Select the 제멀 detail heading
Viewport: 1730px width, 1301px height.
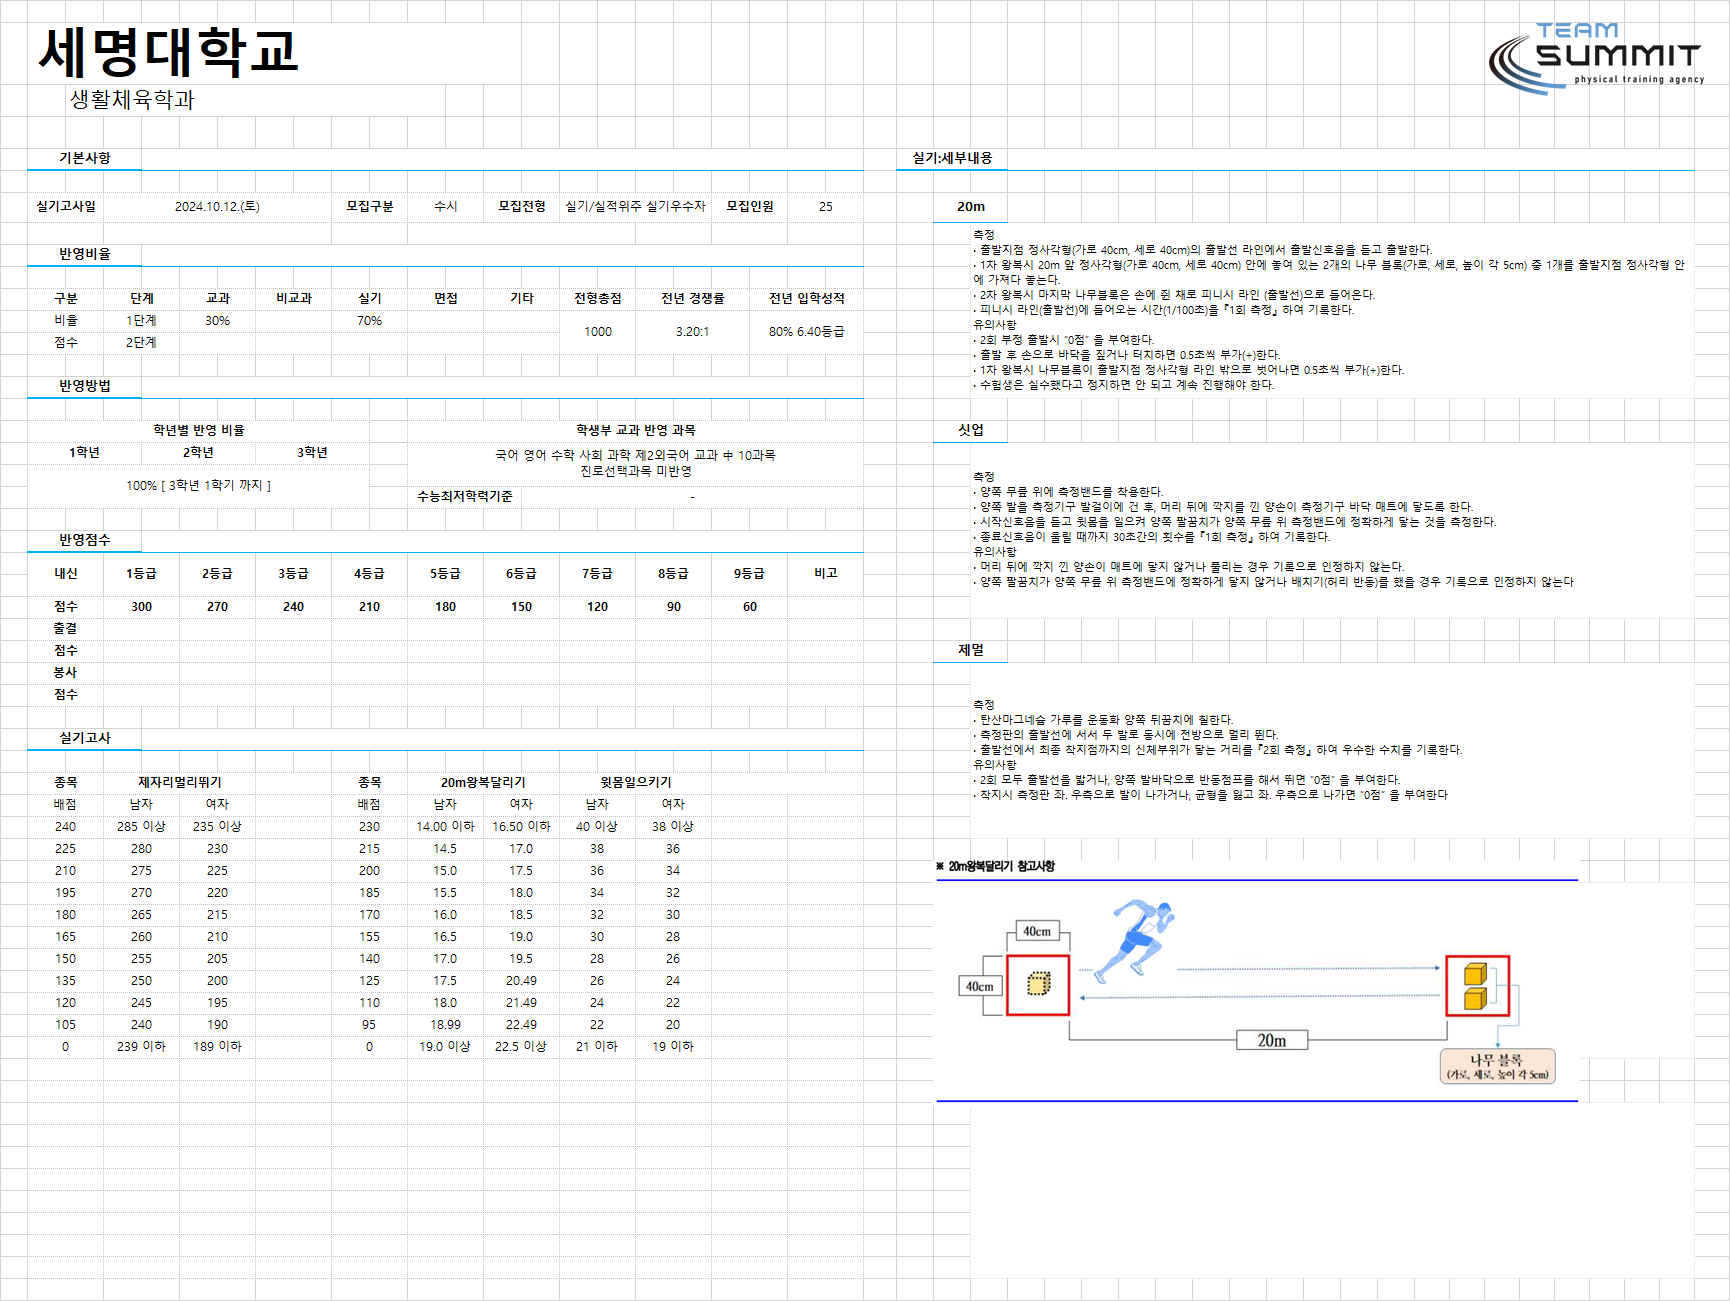tap(970, 650)
